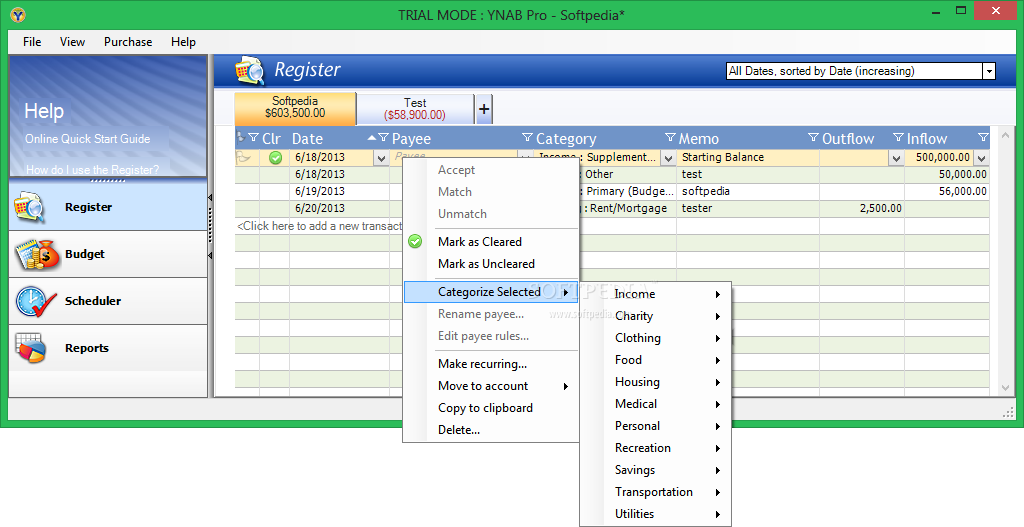Image resolution: width=1024 pixels, height=527 pixels.
Task: Expand Housing category submenu
Action: 656,382
